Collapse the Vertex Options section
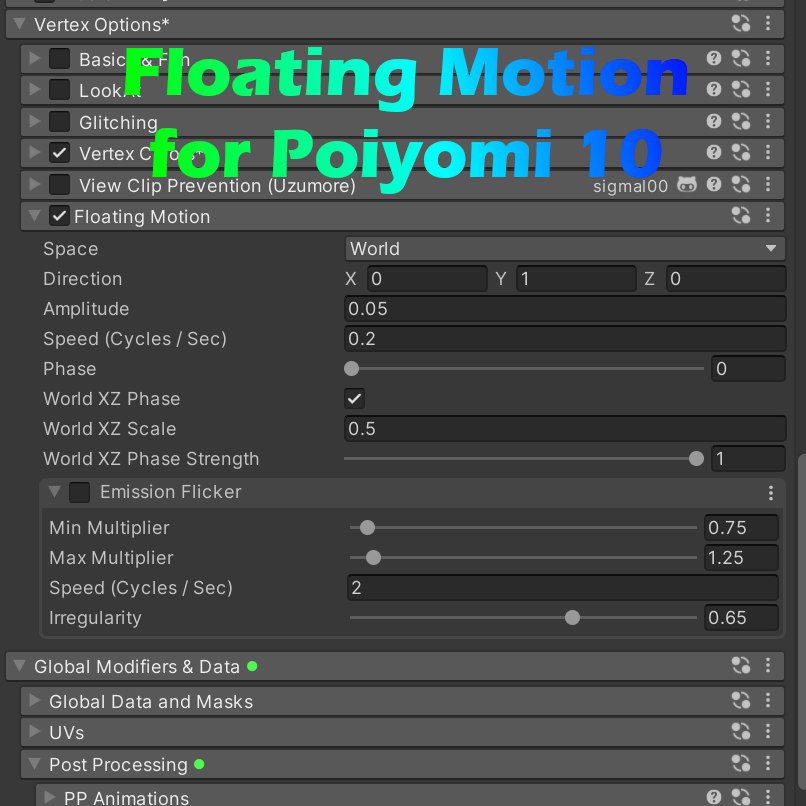806x806 pixels. click(x=20, y=24)
